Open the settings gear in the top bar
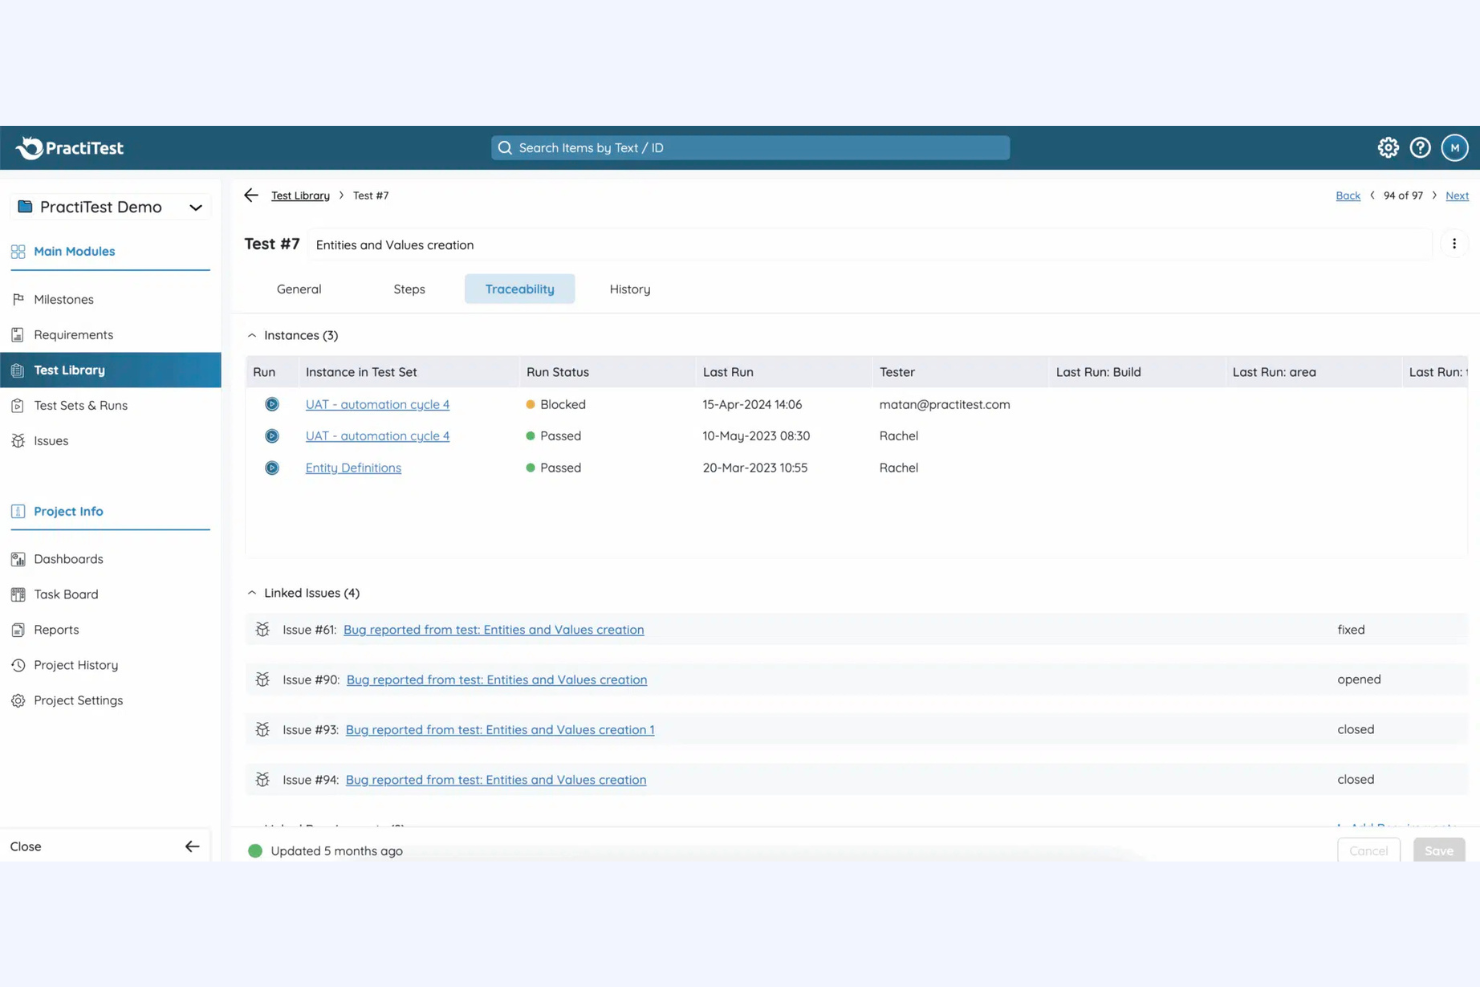 click(x=1388, y=147)
